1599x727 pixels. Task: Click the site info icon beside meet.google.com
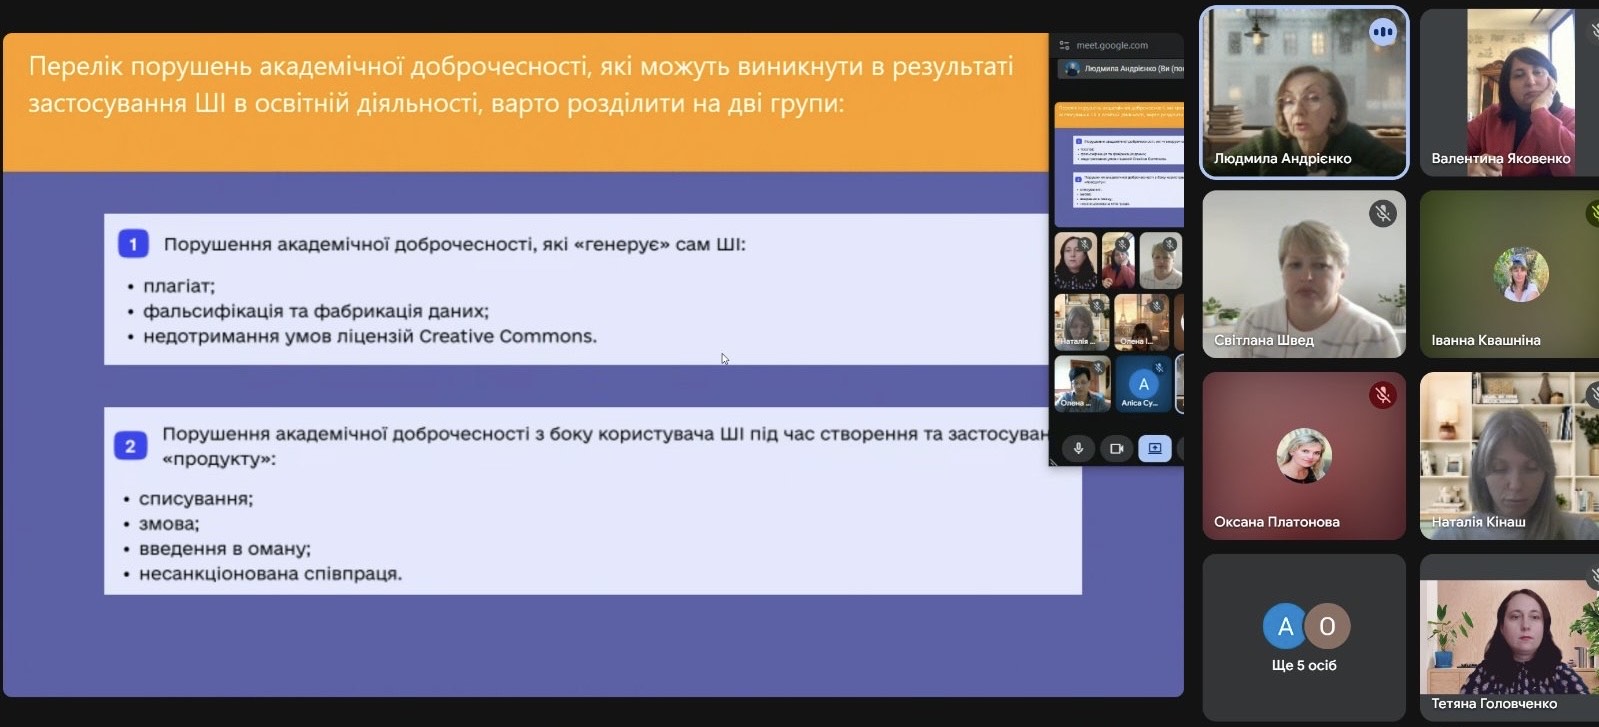tap(1064, 45)
